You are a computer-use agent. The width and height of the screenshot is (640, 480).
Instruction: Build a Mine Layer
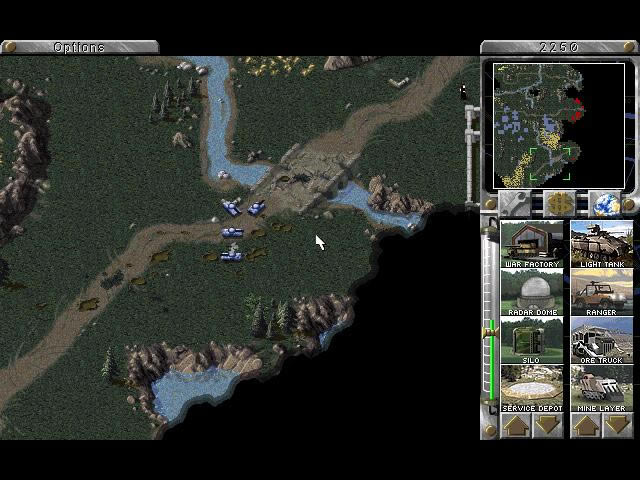(602, 389)
